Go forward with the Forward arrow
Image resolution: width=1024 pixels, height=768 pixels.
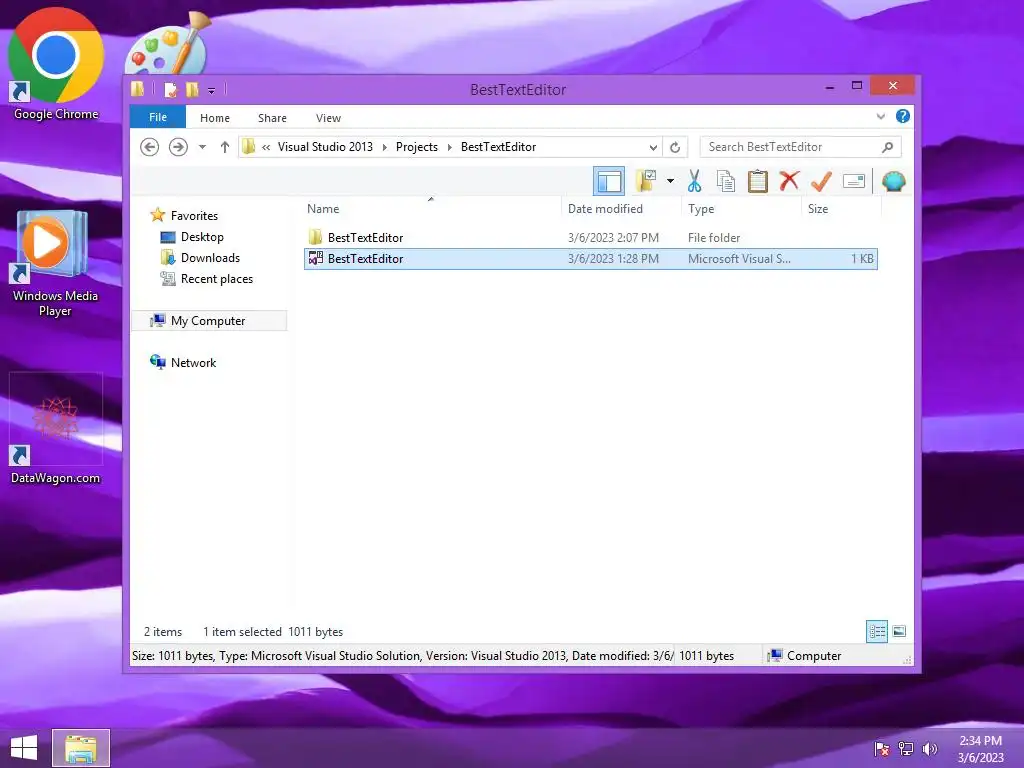178,147
